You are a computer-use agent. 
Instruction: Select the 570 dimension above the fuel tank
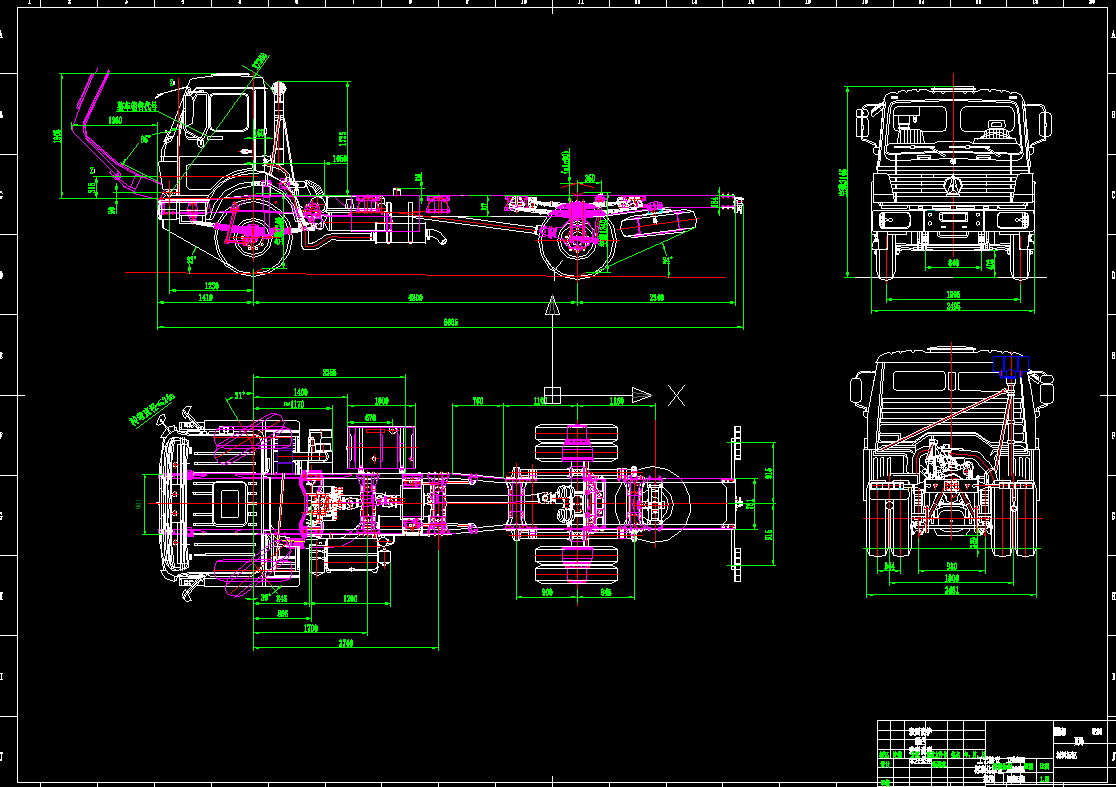pyautogui.click(x=370, y=418)
